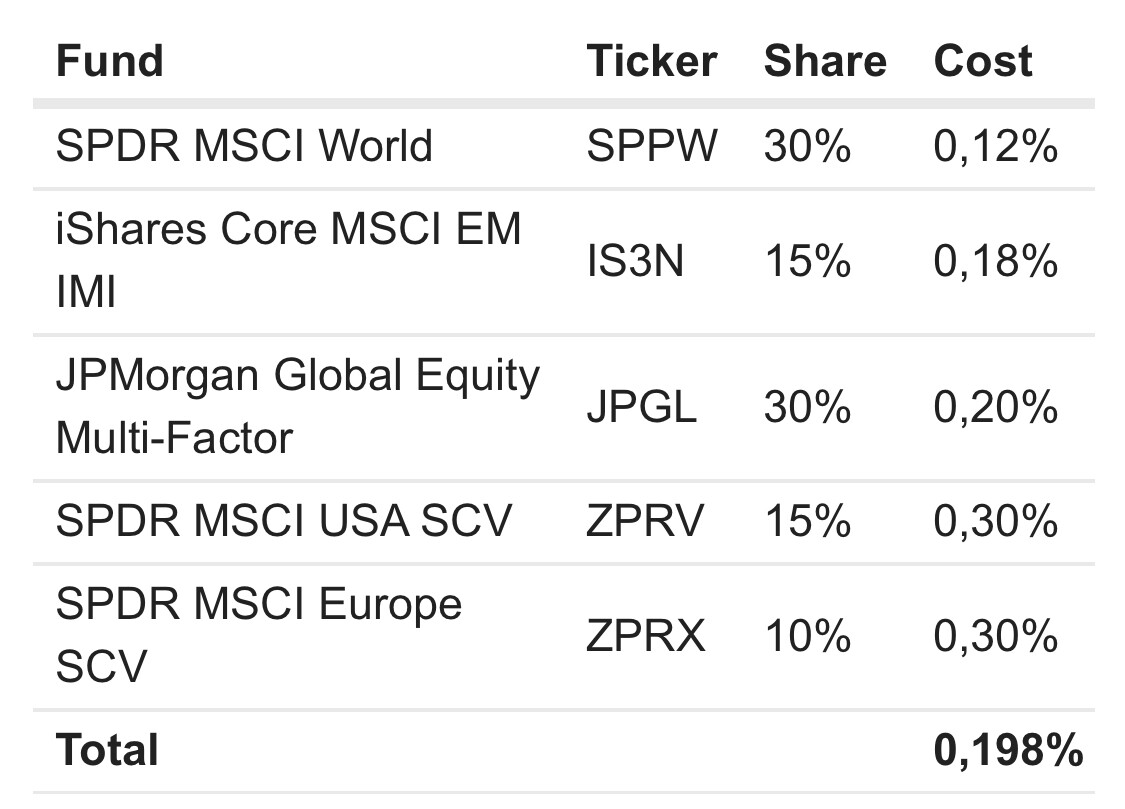Viewport: 1125px width, 809px height.
Task: Click the IS3N ticker cell
Action: coord(635,262)
